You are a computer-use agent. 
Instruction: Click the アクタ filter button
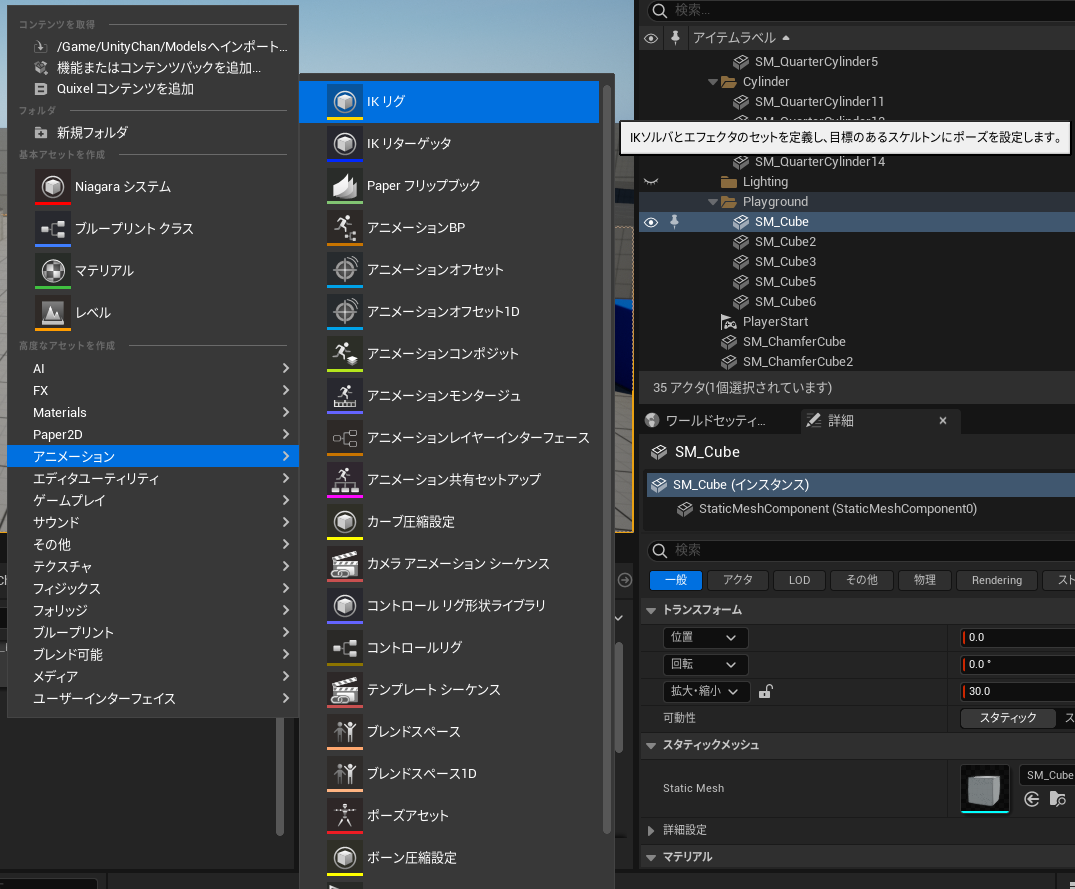click(x=738, y=580)
